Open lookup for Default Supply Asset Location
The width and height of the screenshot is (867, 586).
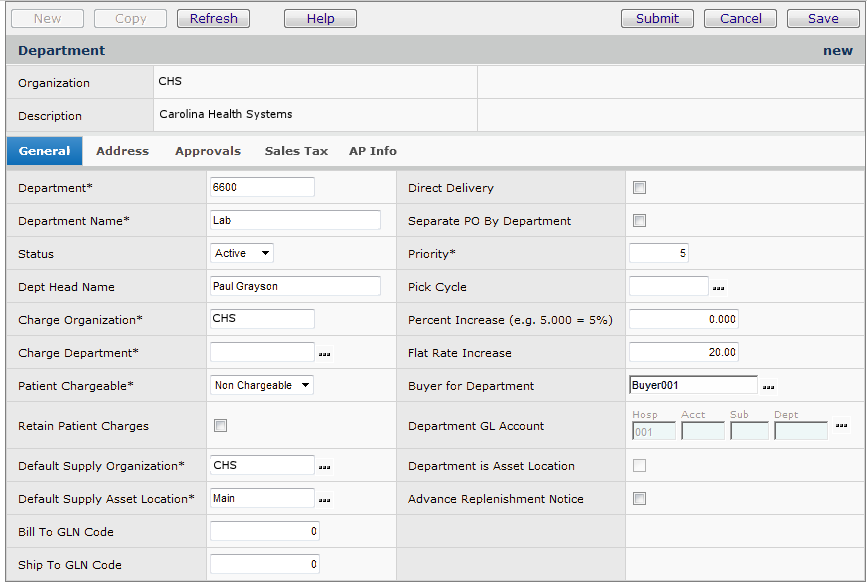click(325, 499)
